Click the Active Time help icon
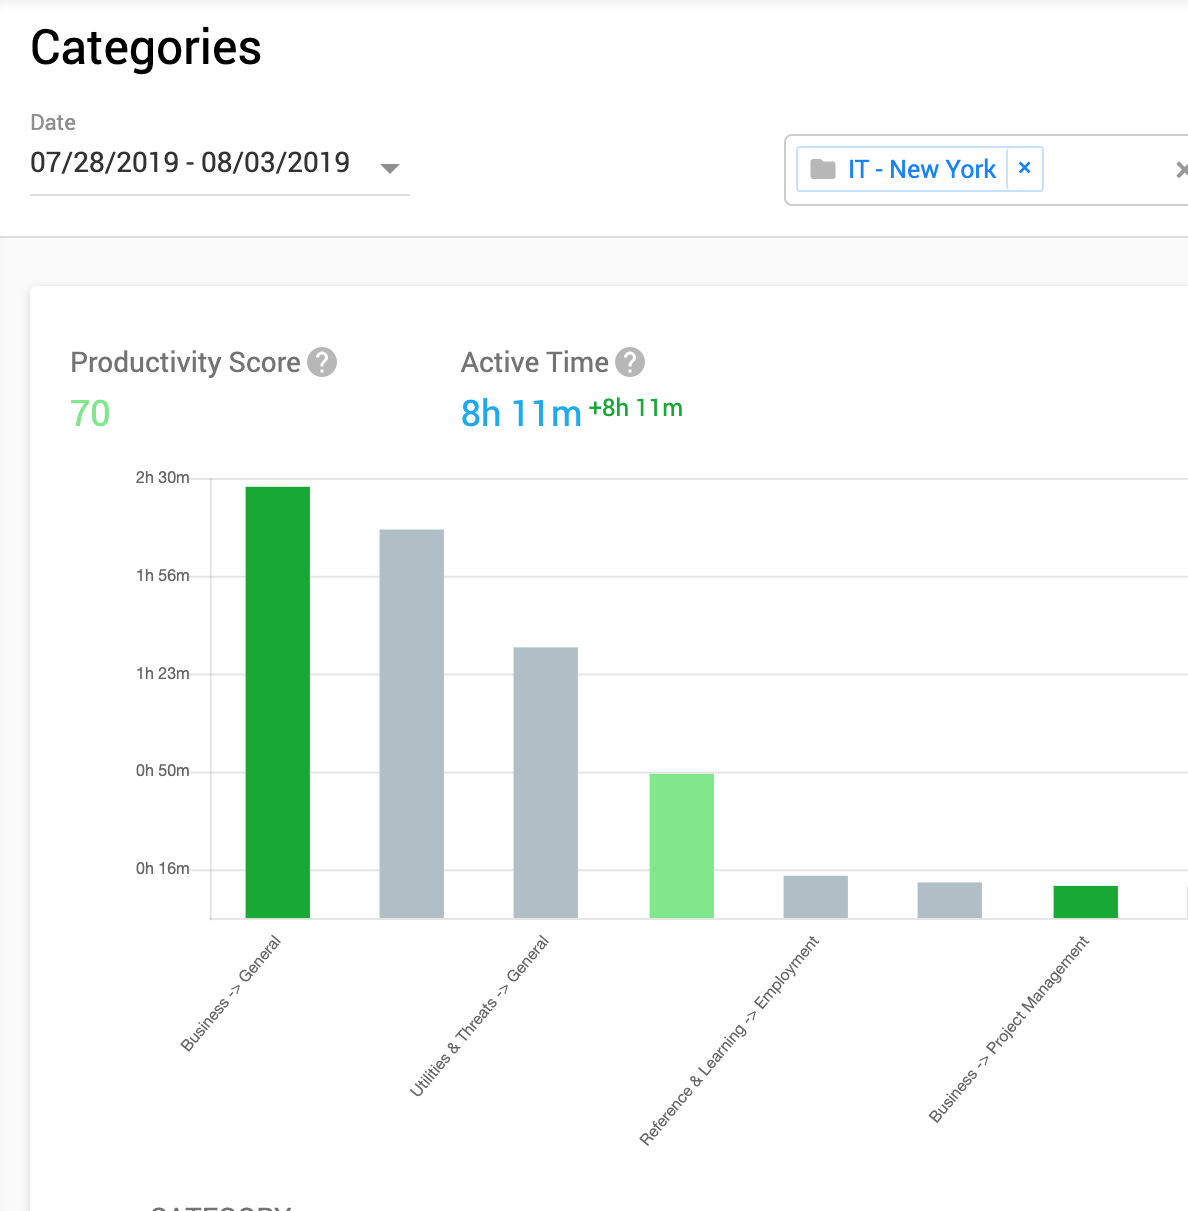 pyautogui.click(x=630, y=362)
